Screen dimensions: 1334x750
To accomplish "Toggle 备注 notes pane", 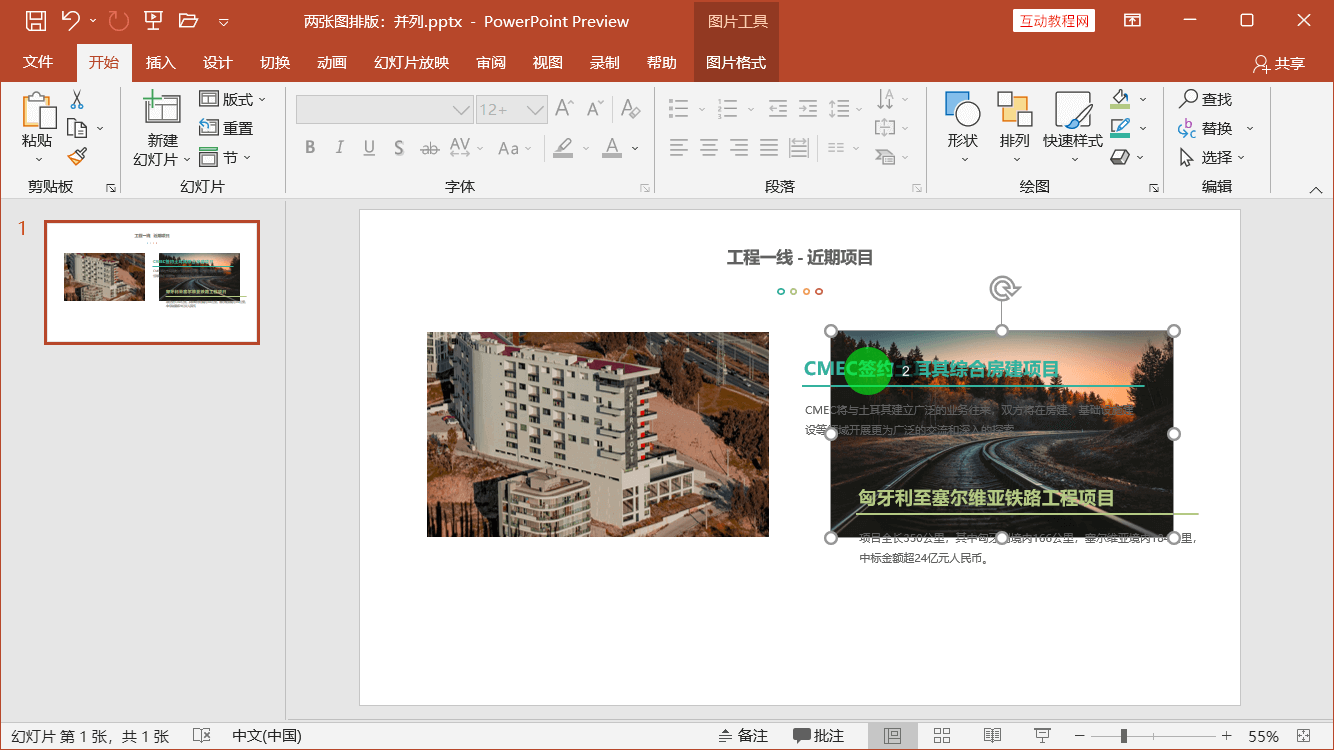I will tap(743, 736).
